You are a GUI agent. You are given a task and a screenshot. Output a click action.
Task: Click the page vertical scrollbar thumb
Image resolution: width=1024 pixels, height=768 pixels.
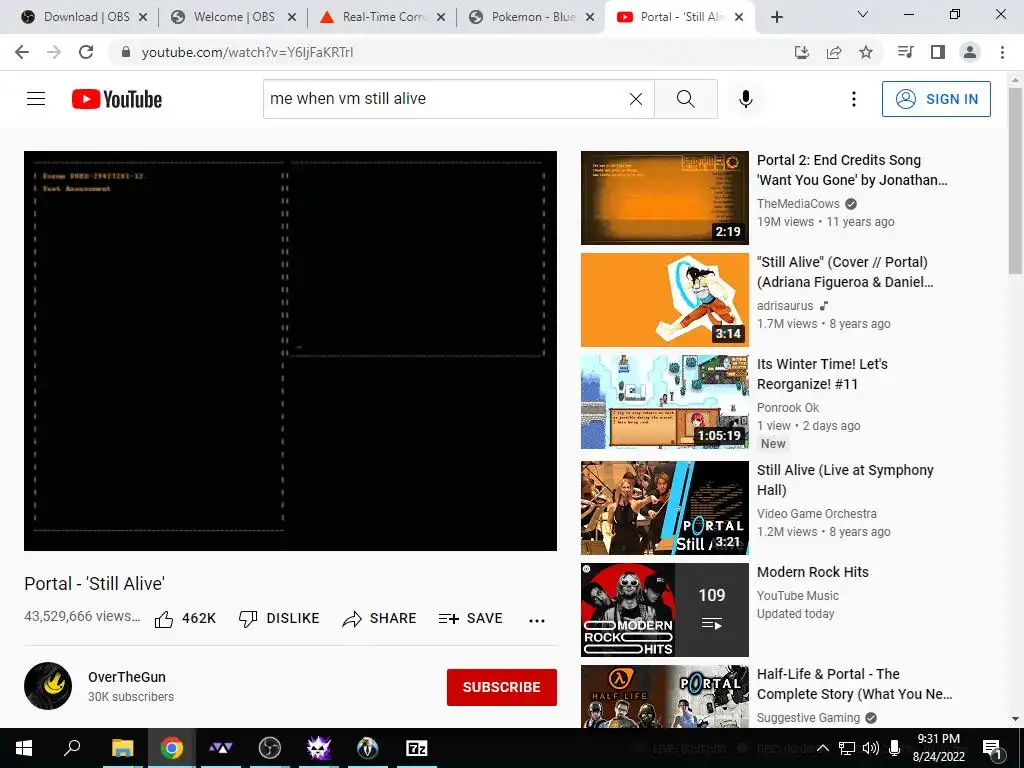(1016, 181)
